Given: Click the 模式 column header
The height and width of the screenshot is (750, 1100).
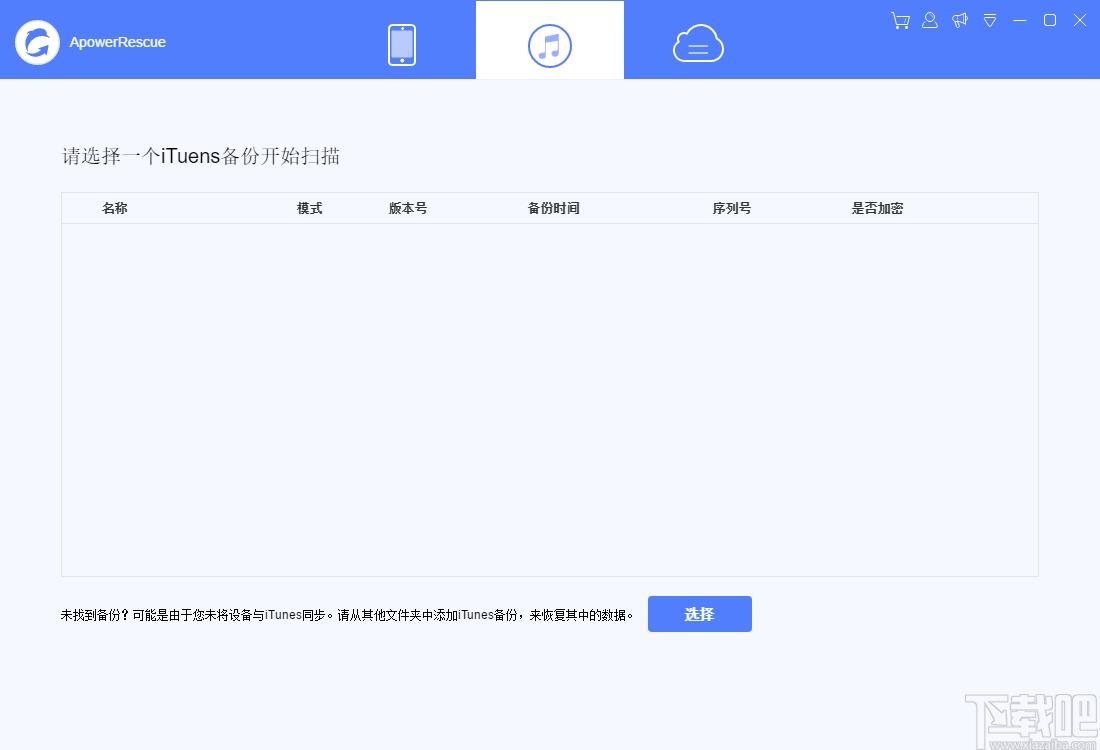Looking at the screenshot, I should [309, 208].
